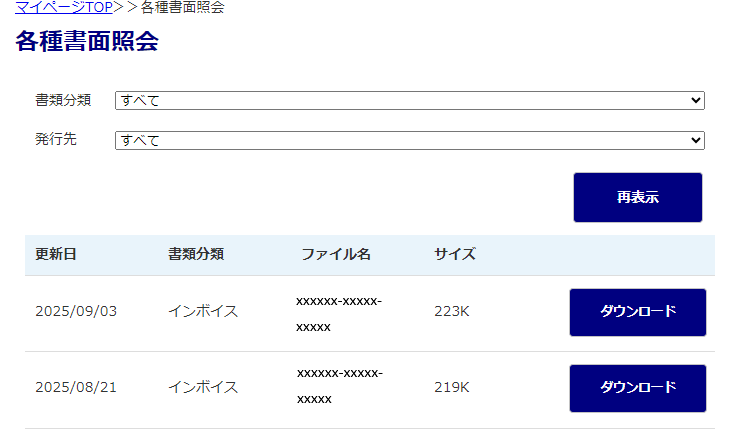Select the ファイル名 column header

[336, 254]
